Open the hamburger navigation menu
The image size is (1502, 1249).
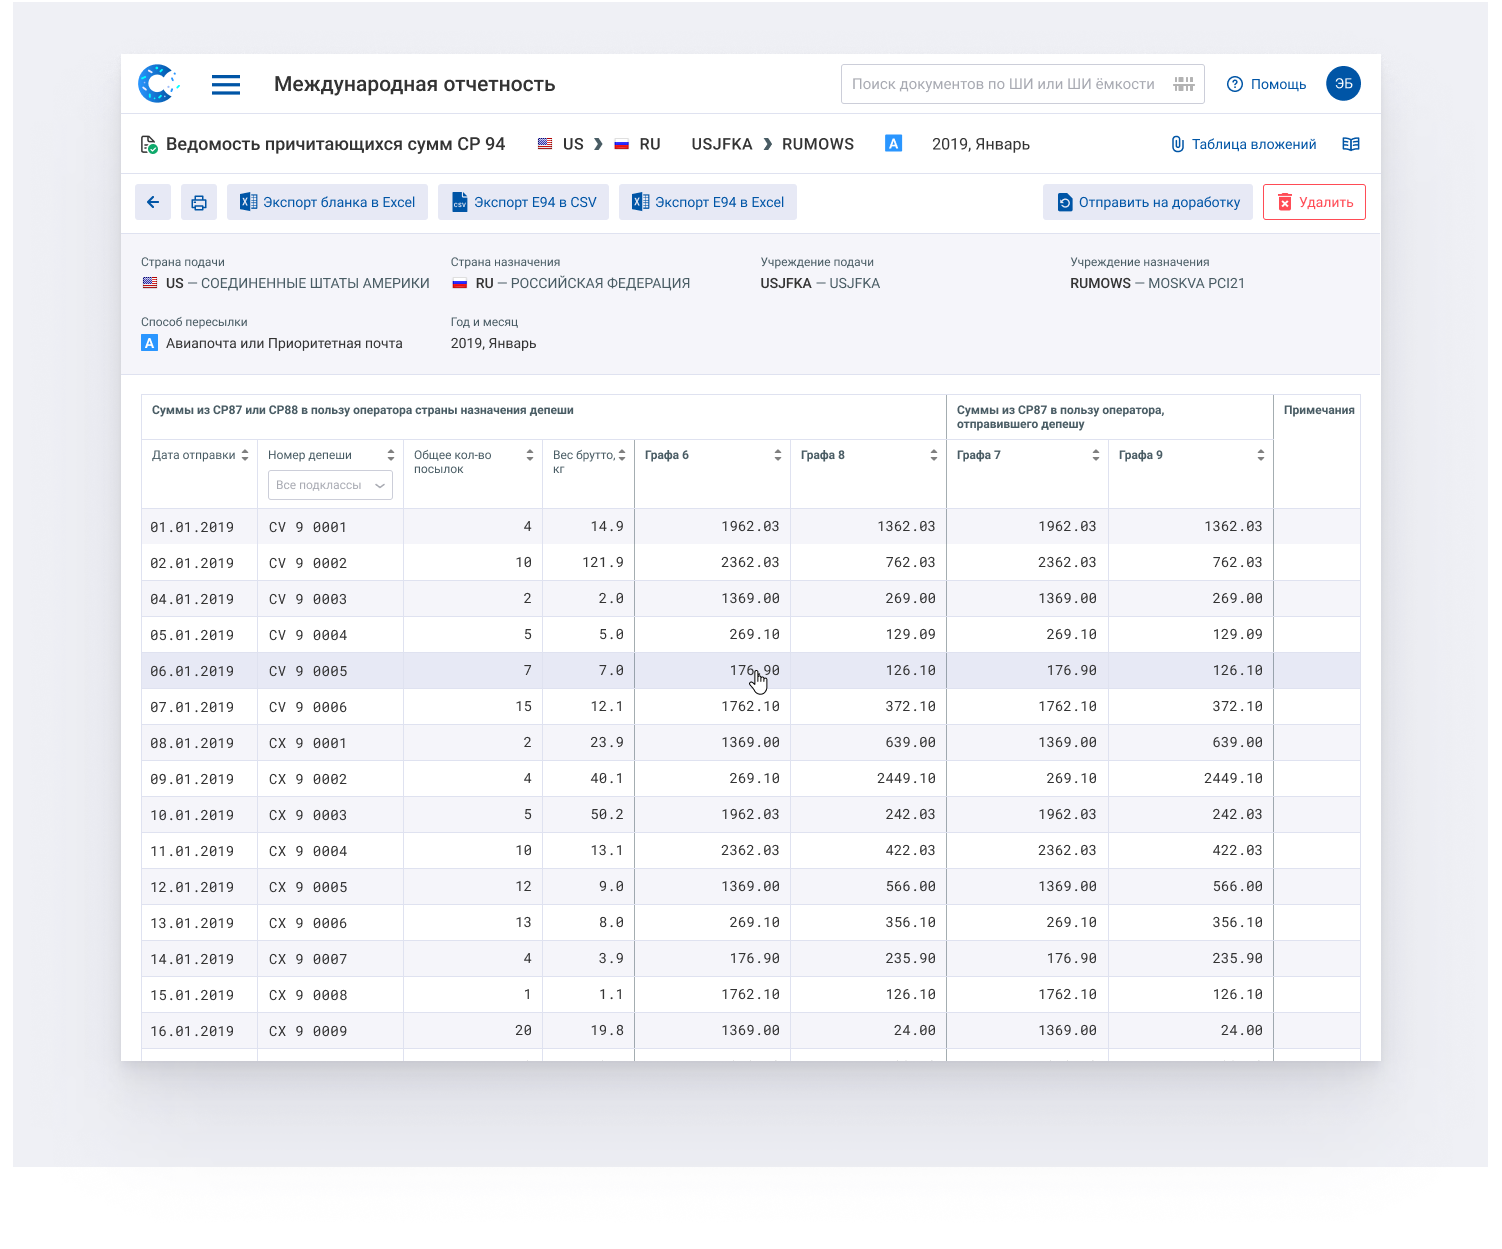pyautogui.click(x=226, y=85)
